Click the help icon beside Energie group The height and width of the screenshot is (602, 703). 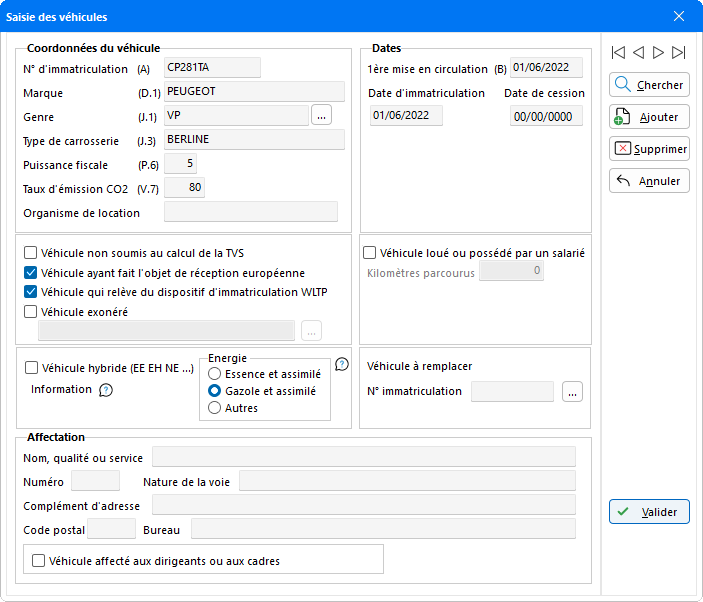341,365
